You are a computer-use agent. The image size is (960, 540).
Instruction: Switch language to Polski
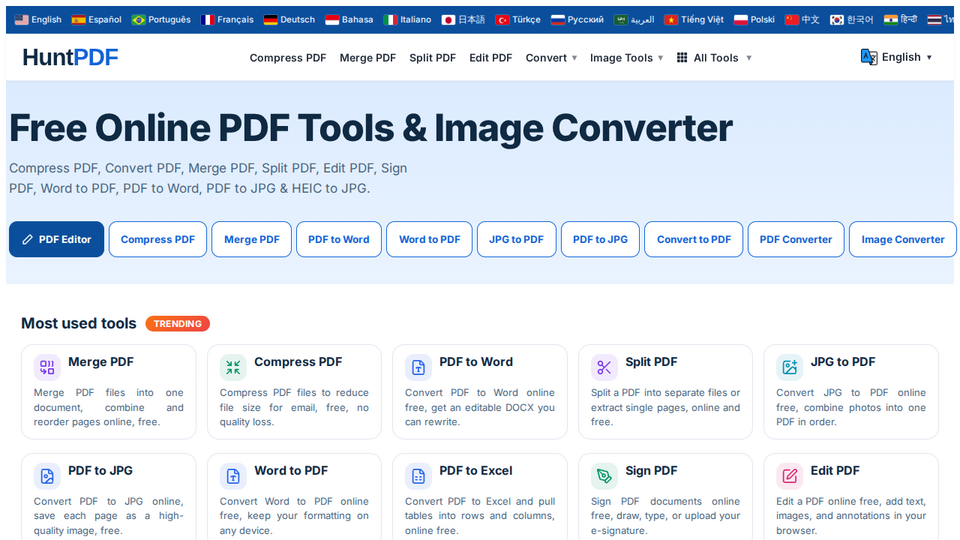(x=754, y=20)
